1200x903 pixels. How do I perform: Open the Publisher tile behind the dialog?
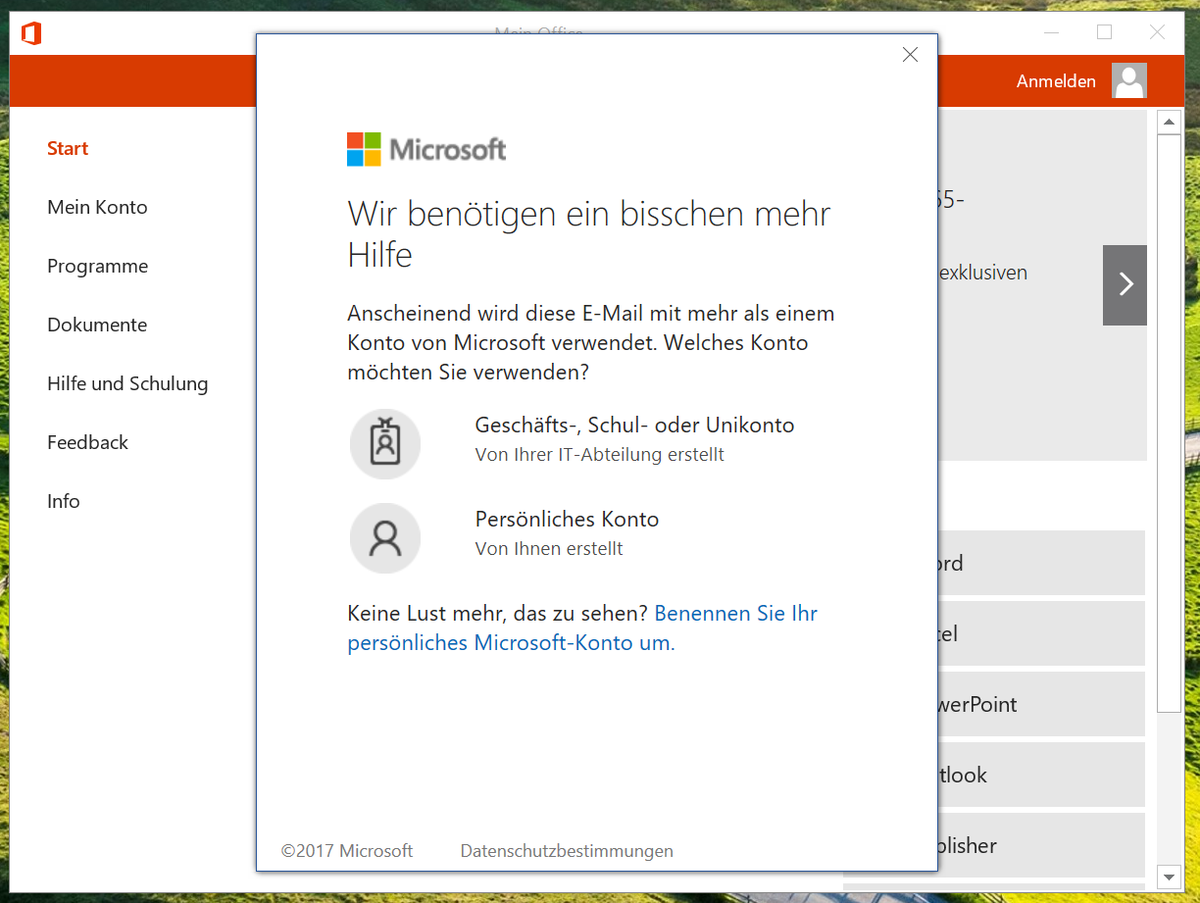click(1041, 846)
